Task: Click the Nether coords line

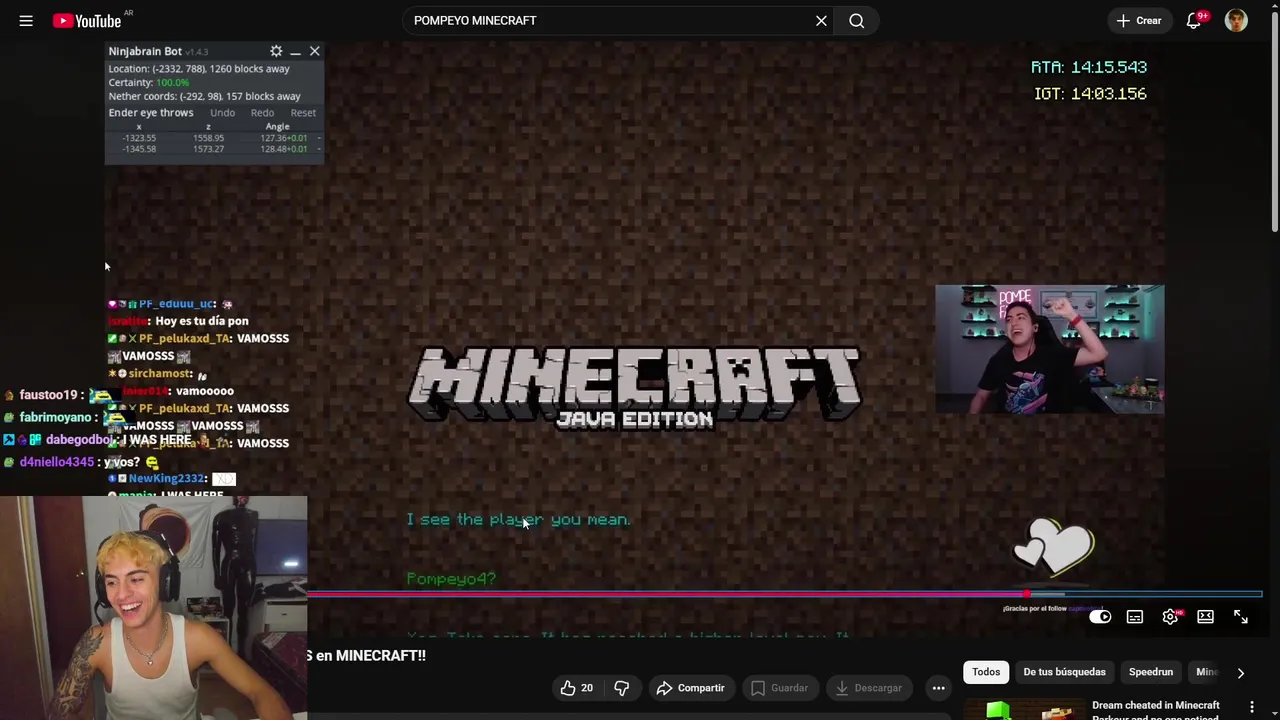Action: pyautogui.click(x=204, y=97)
